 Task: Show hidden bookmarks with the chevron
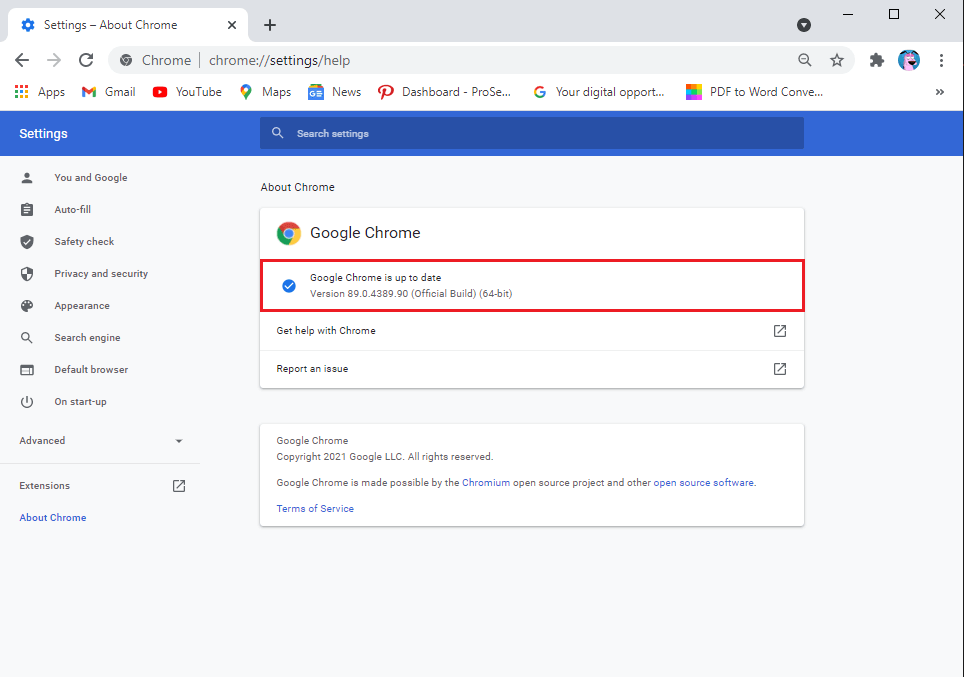tap(939, 92)
